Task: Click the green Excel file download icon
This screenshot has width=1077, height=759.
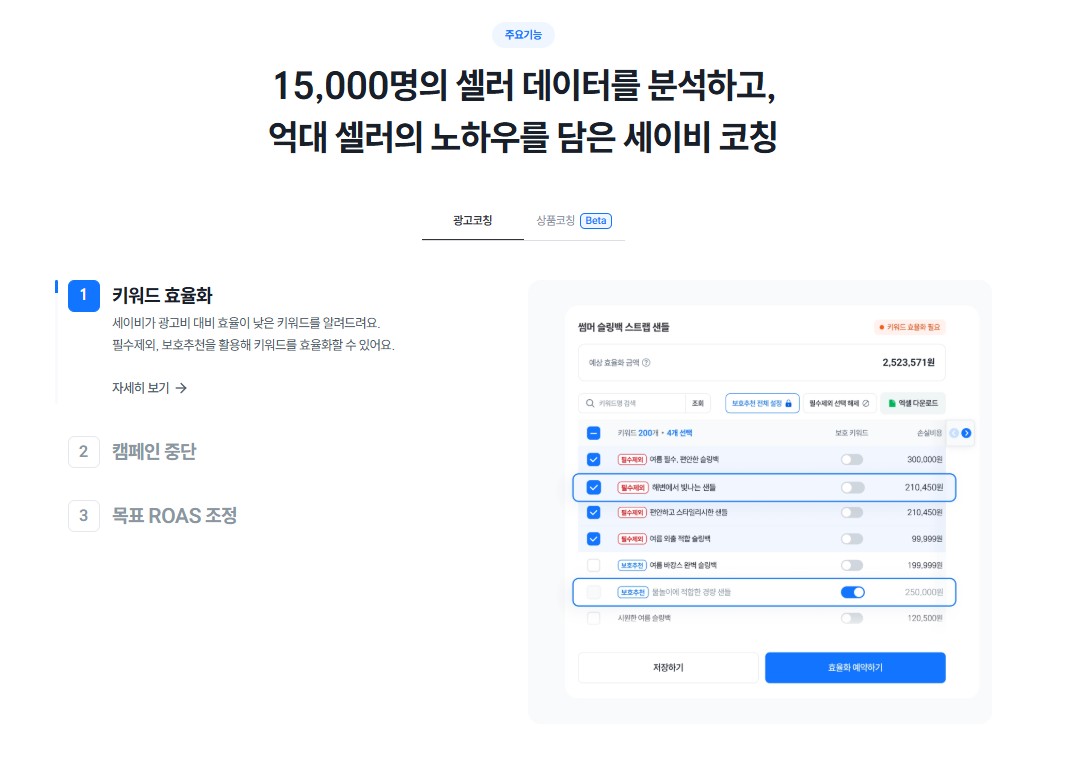Action: coord(892,403)
